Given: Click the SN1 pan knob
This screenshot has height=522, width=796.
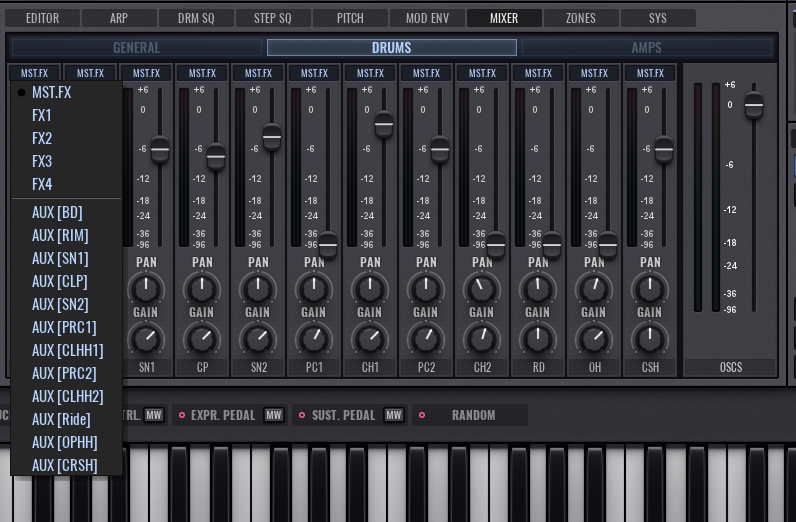Looking at the screenshot, I should pyautogui.click(x=146, y=288).
